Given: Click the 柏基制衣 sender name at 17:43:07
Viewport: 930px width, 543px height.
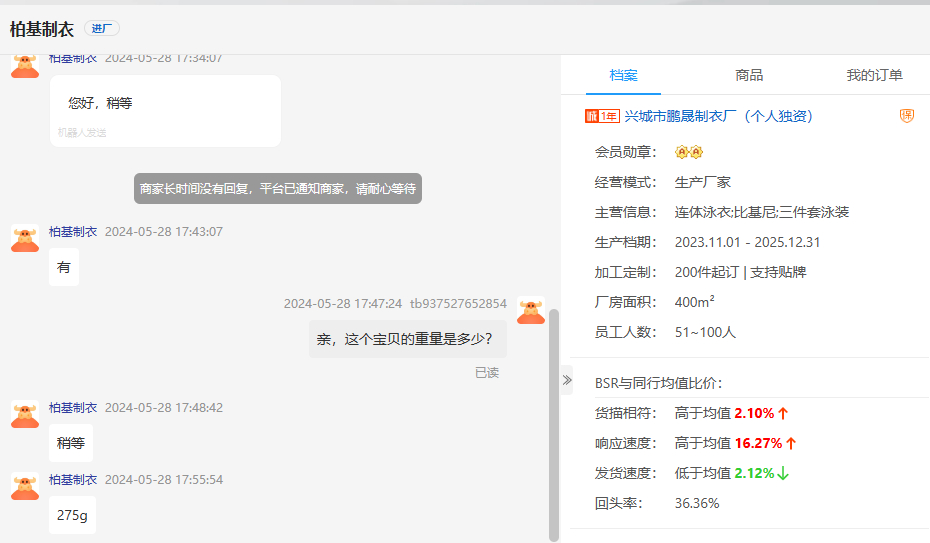Looking at the screenshot, I should pyautogui.click(x=73, y=231).
